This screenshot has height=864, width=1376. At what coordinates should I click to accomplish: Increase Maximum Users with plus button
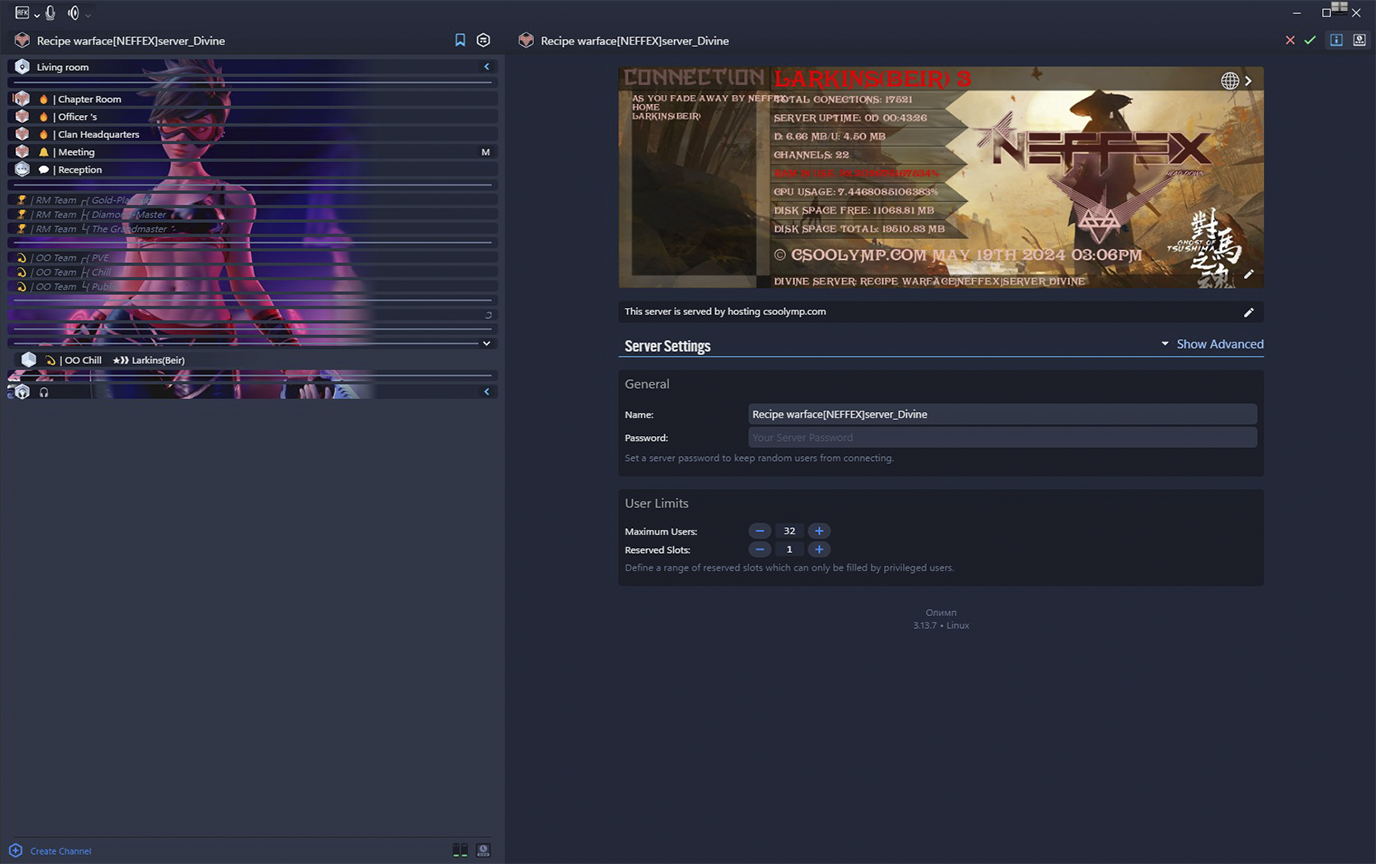coord(819,531)
